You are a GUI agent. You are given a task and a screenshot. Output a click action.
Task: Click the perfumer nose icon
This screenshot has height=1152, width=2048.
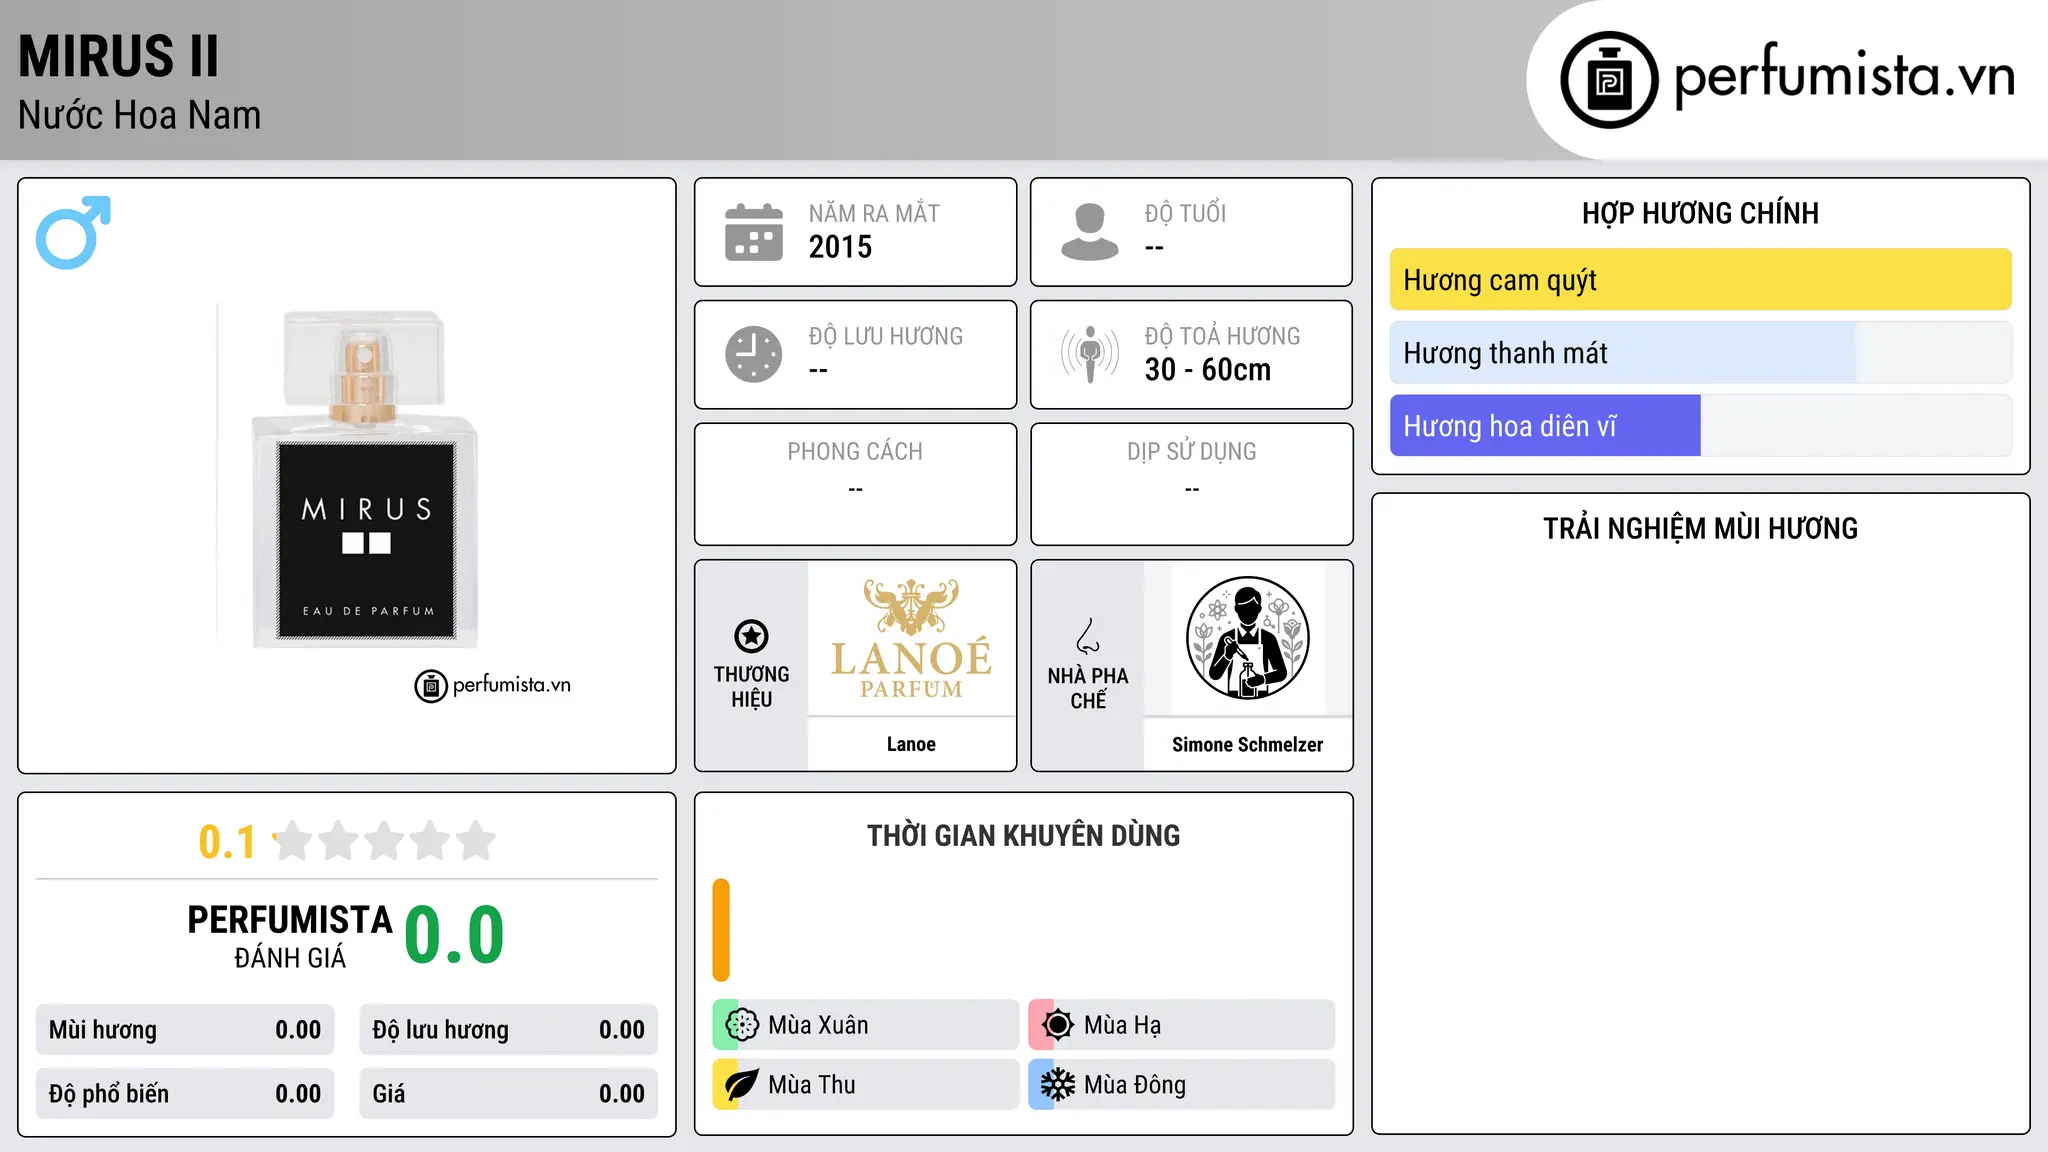point(1088,636)
